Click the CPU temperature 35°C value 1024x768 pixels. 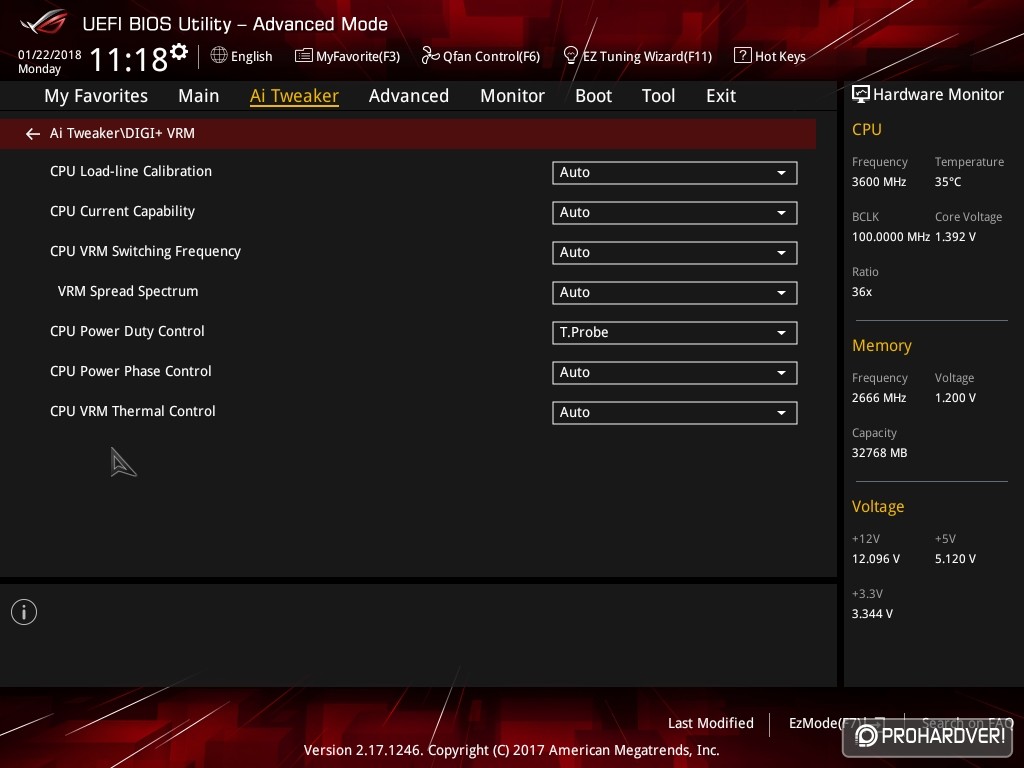(x=948, y=182)
